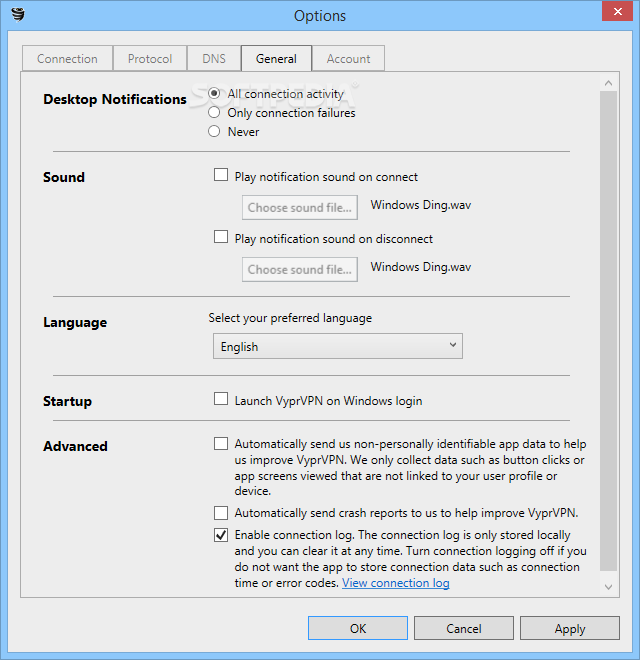This screenshot has width=640, height=660.
Task: Click the vertical scrollbar thumb
Action: tap(608, 331)
